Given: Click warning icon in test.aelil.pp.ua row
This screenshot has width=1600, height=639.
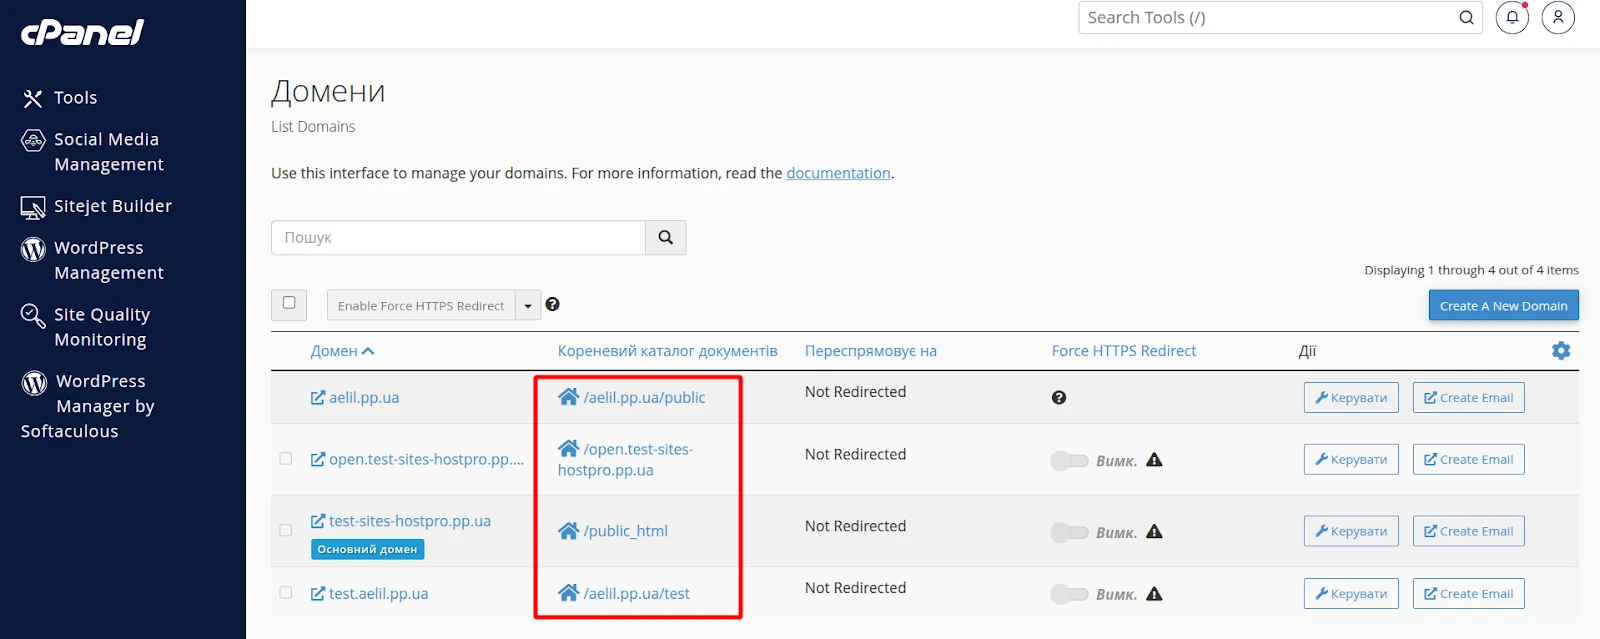Looking at the screenshot, I should click(1154, 594).
